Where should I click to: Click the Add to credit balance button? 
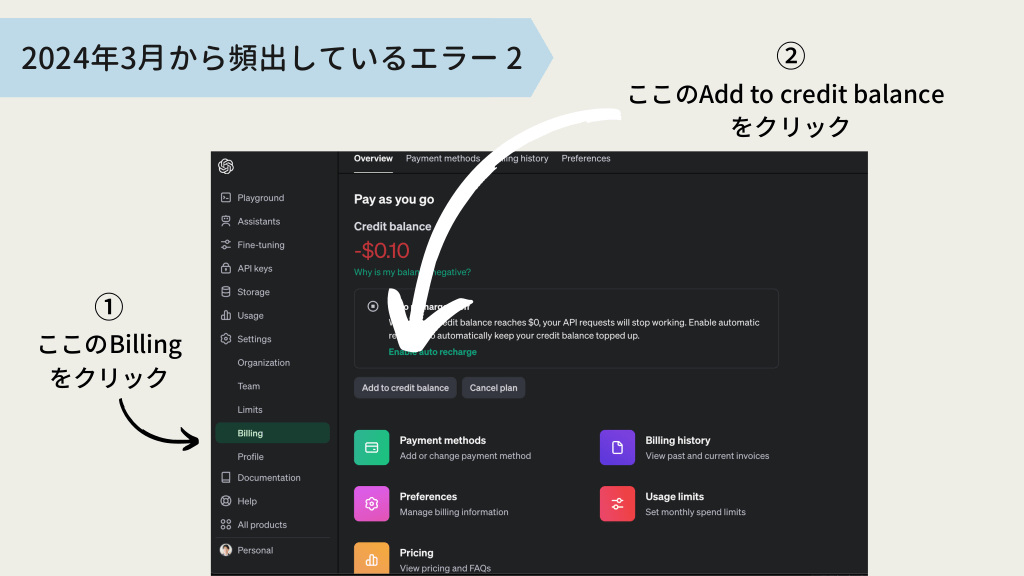pos(405,388)
